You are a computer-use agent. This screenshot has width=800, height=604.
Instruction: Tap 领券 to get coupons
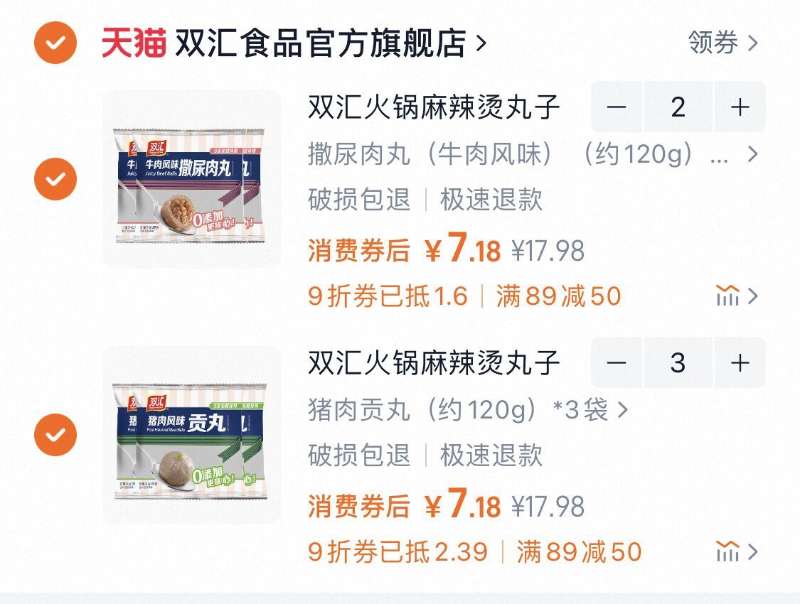click(722, 43)
